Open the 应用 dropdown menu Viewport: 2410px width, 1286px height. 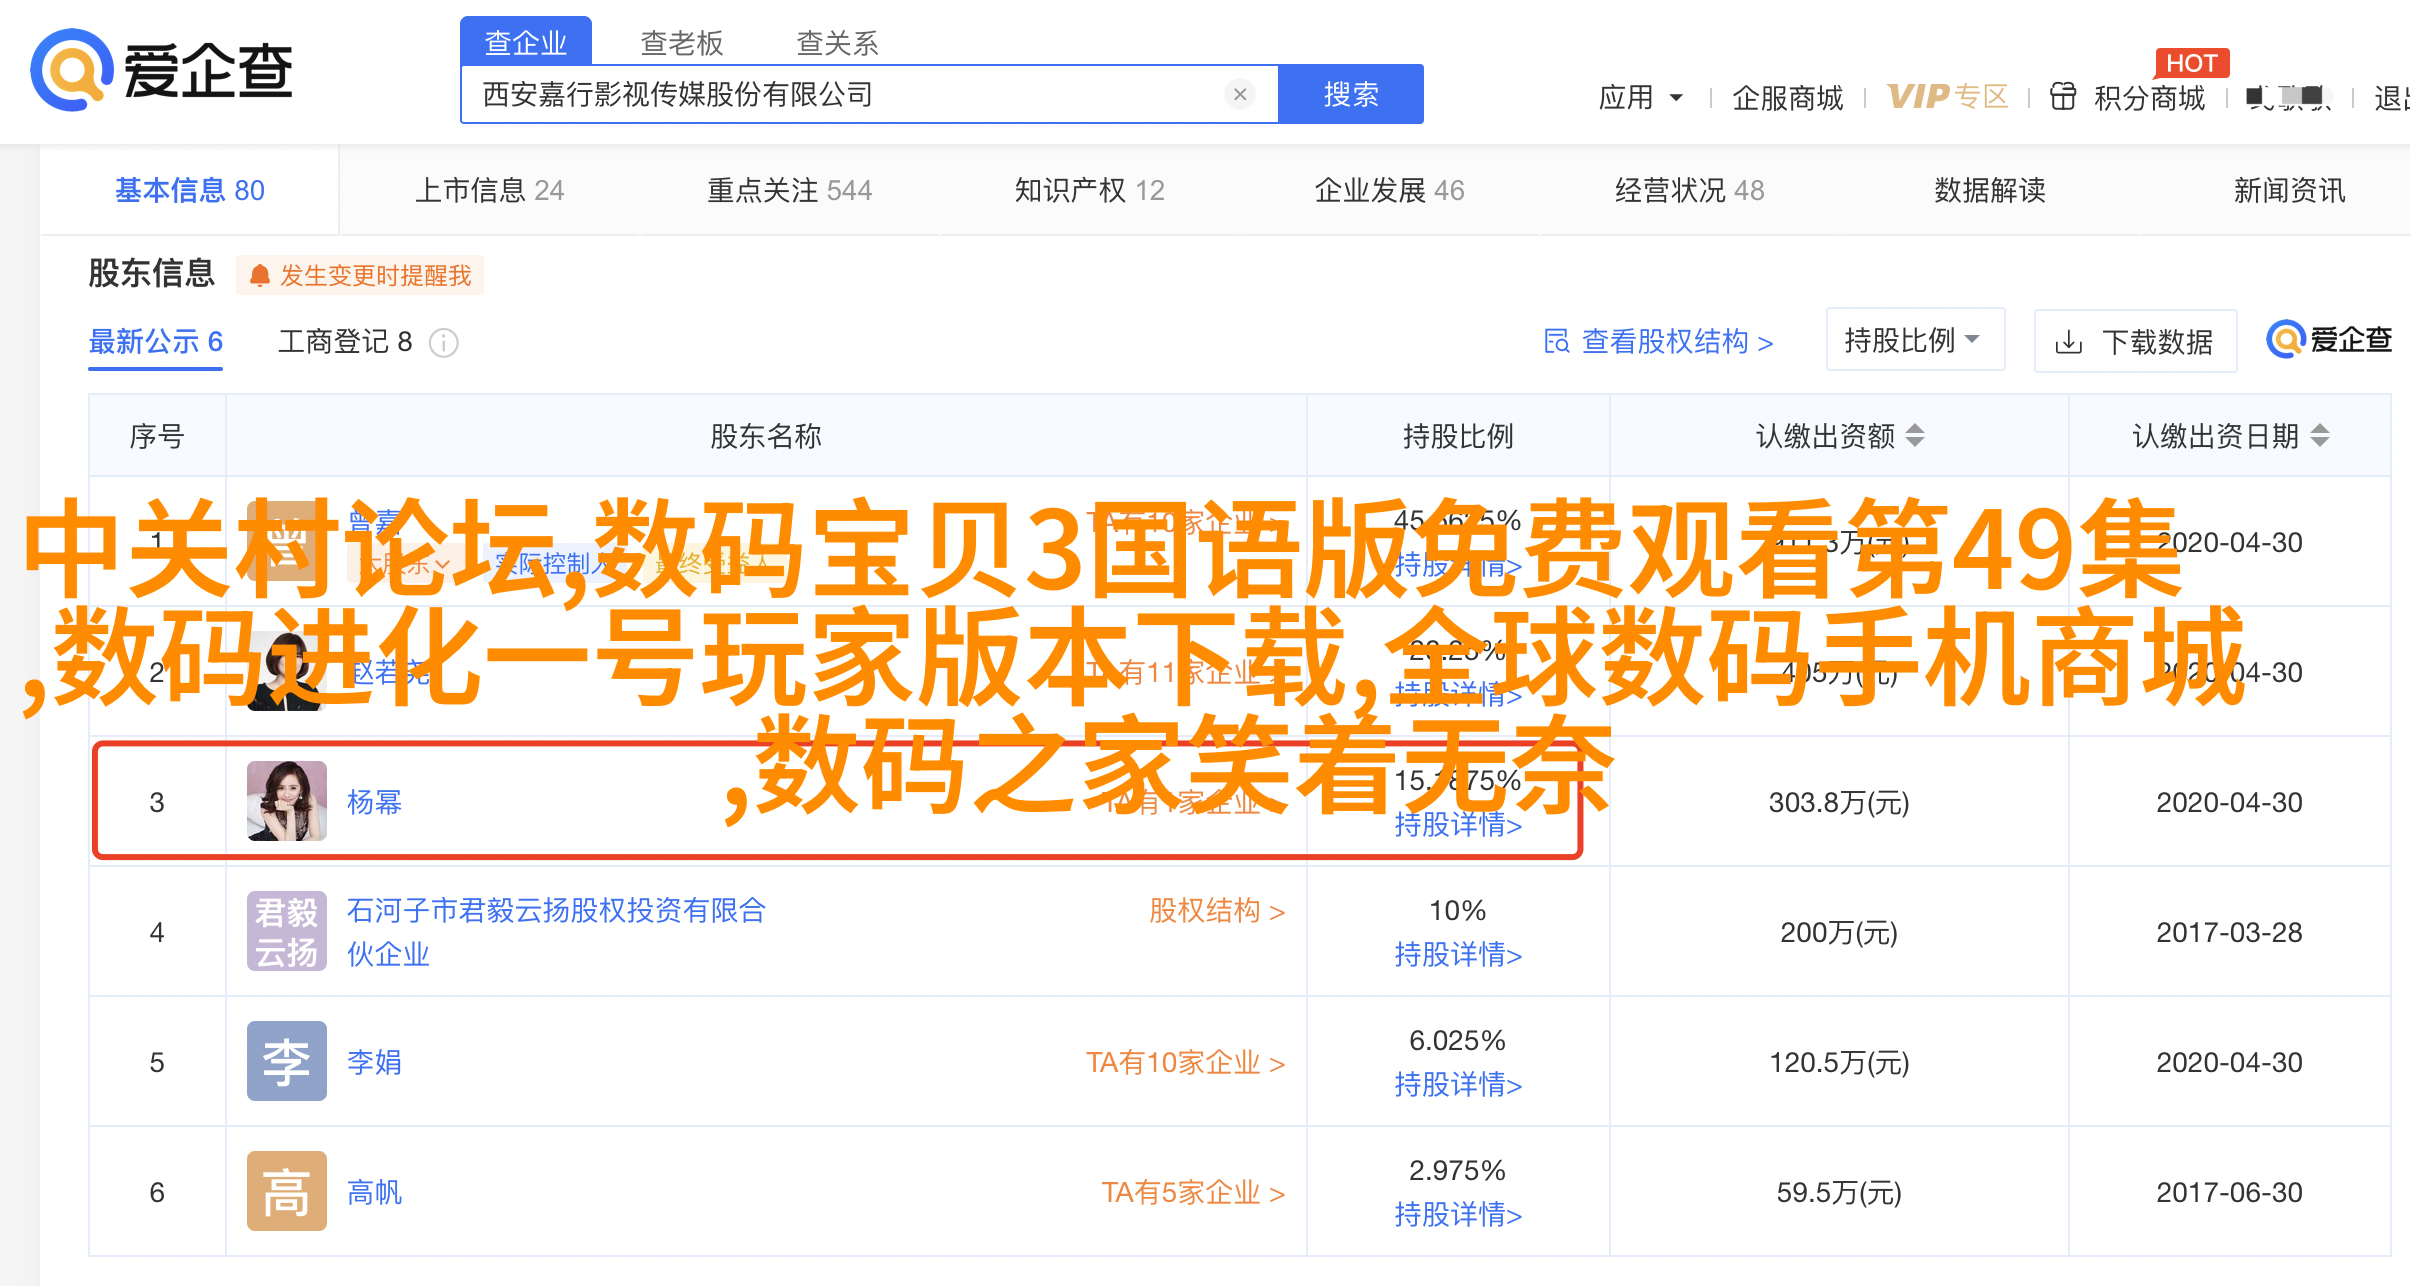(1641, 97)
